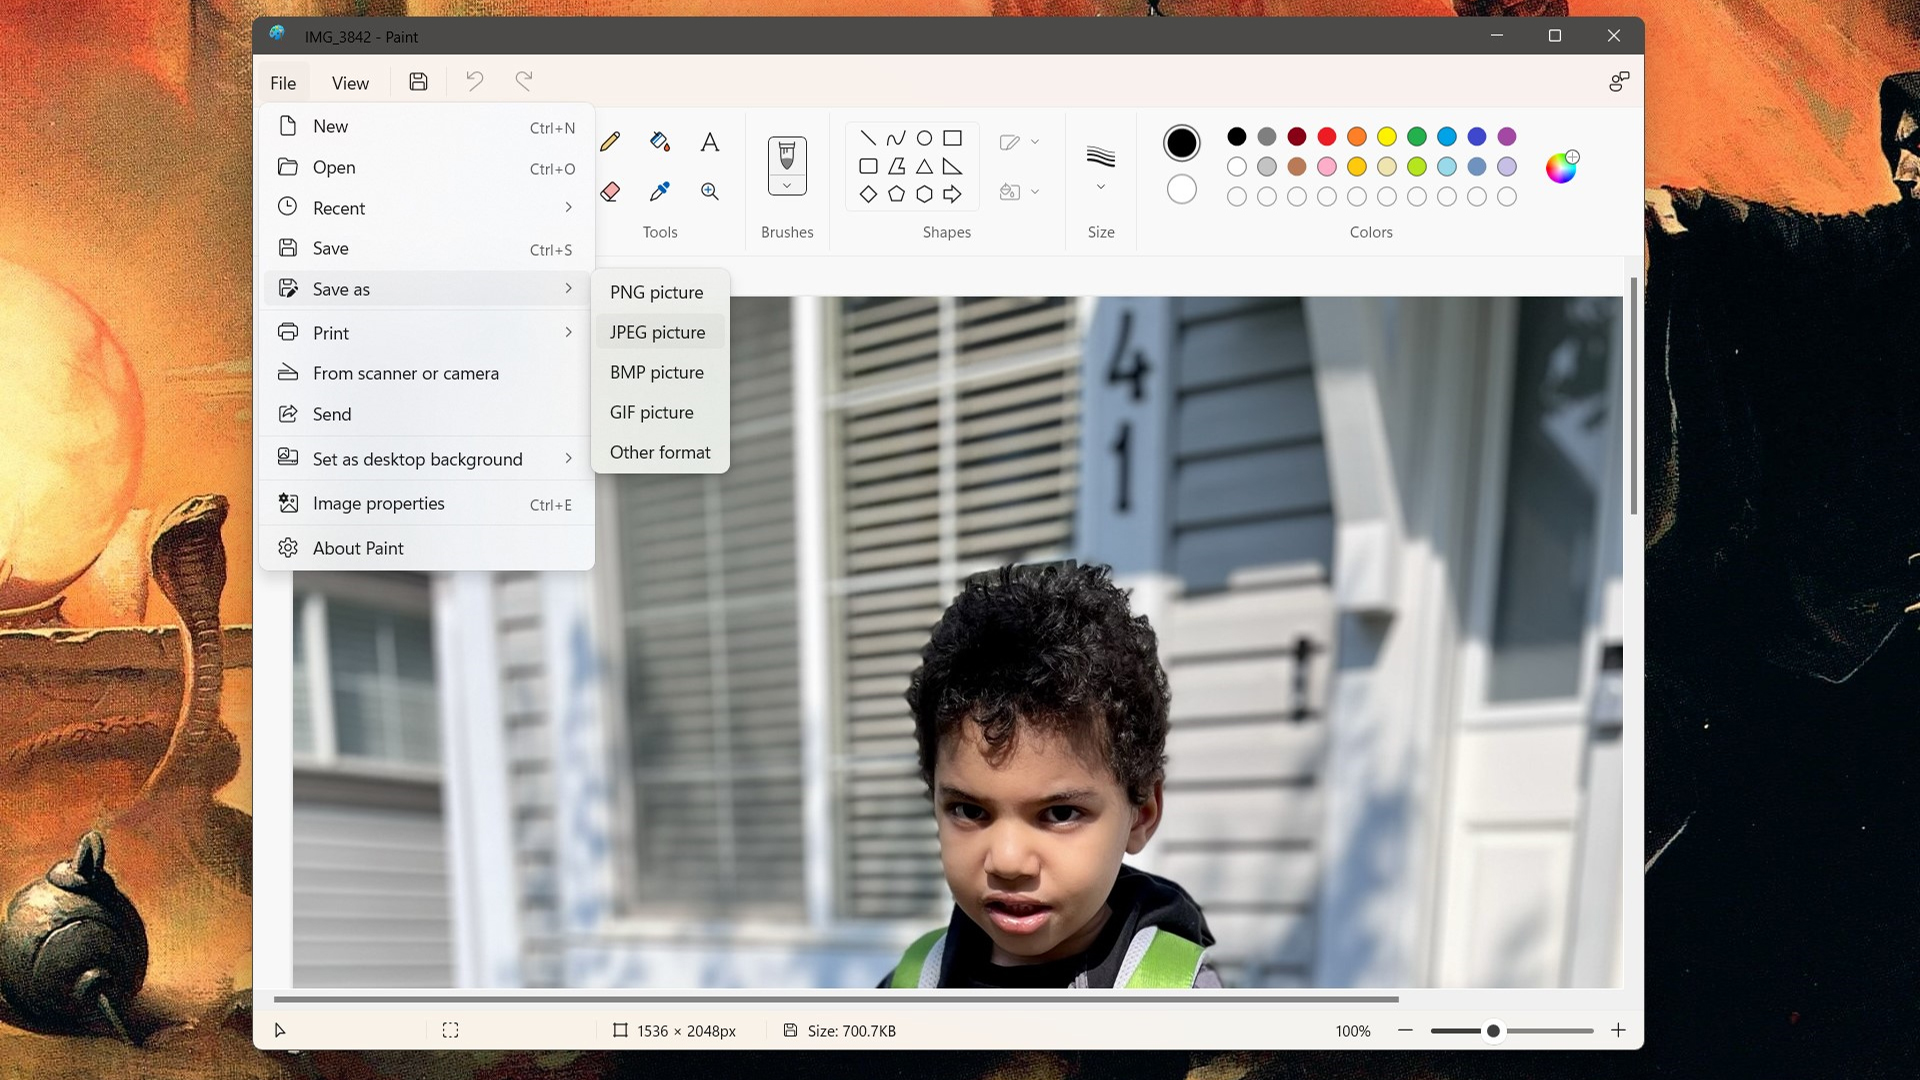The height and width of the screenshot is (1080, 1920).
Task: Select the Pencil tool
Action: tap(609, 141)
